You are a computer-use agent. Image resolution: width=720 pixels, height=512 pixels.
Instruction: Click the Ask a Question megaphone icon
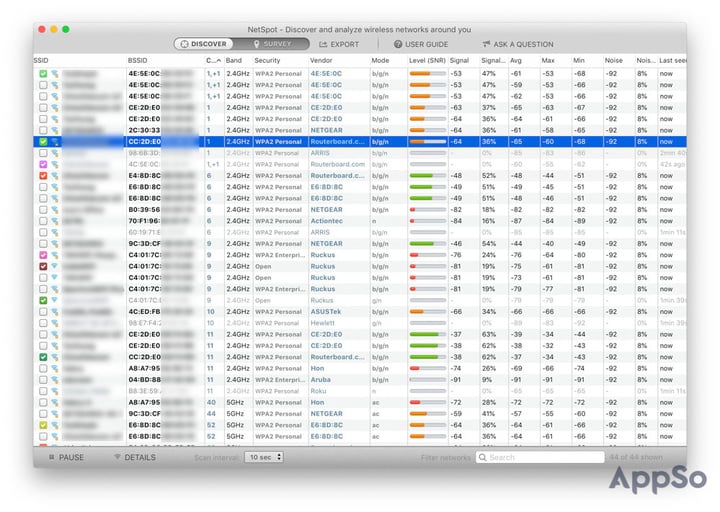pyautogui.click(x=487, y=44)
